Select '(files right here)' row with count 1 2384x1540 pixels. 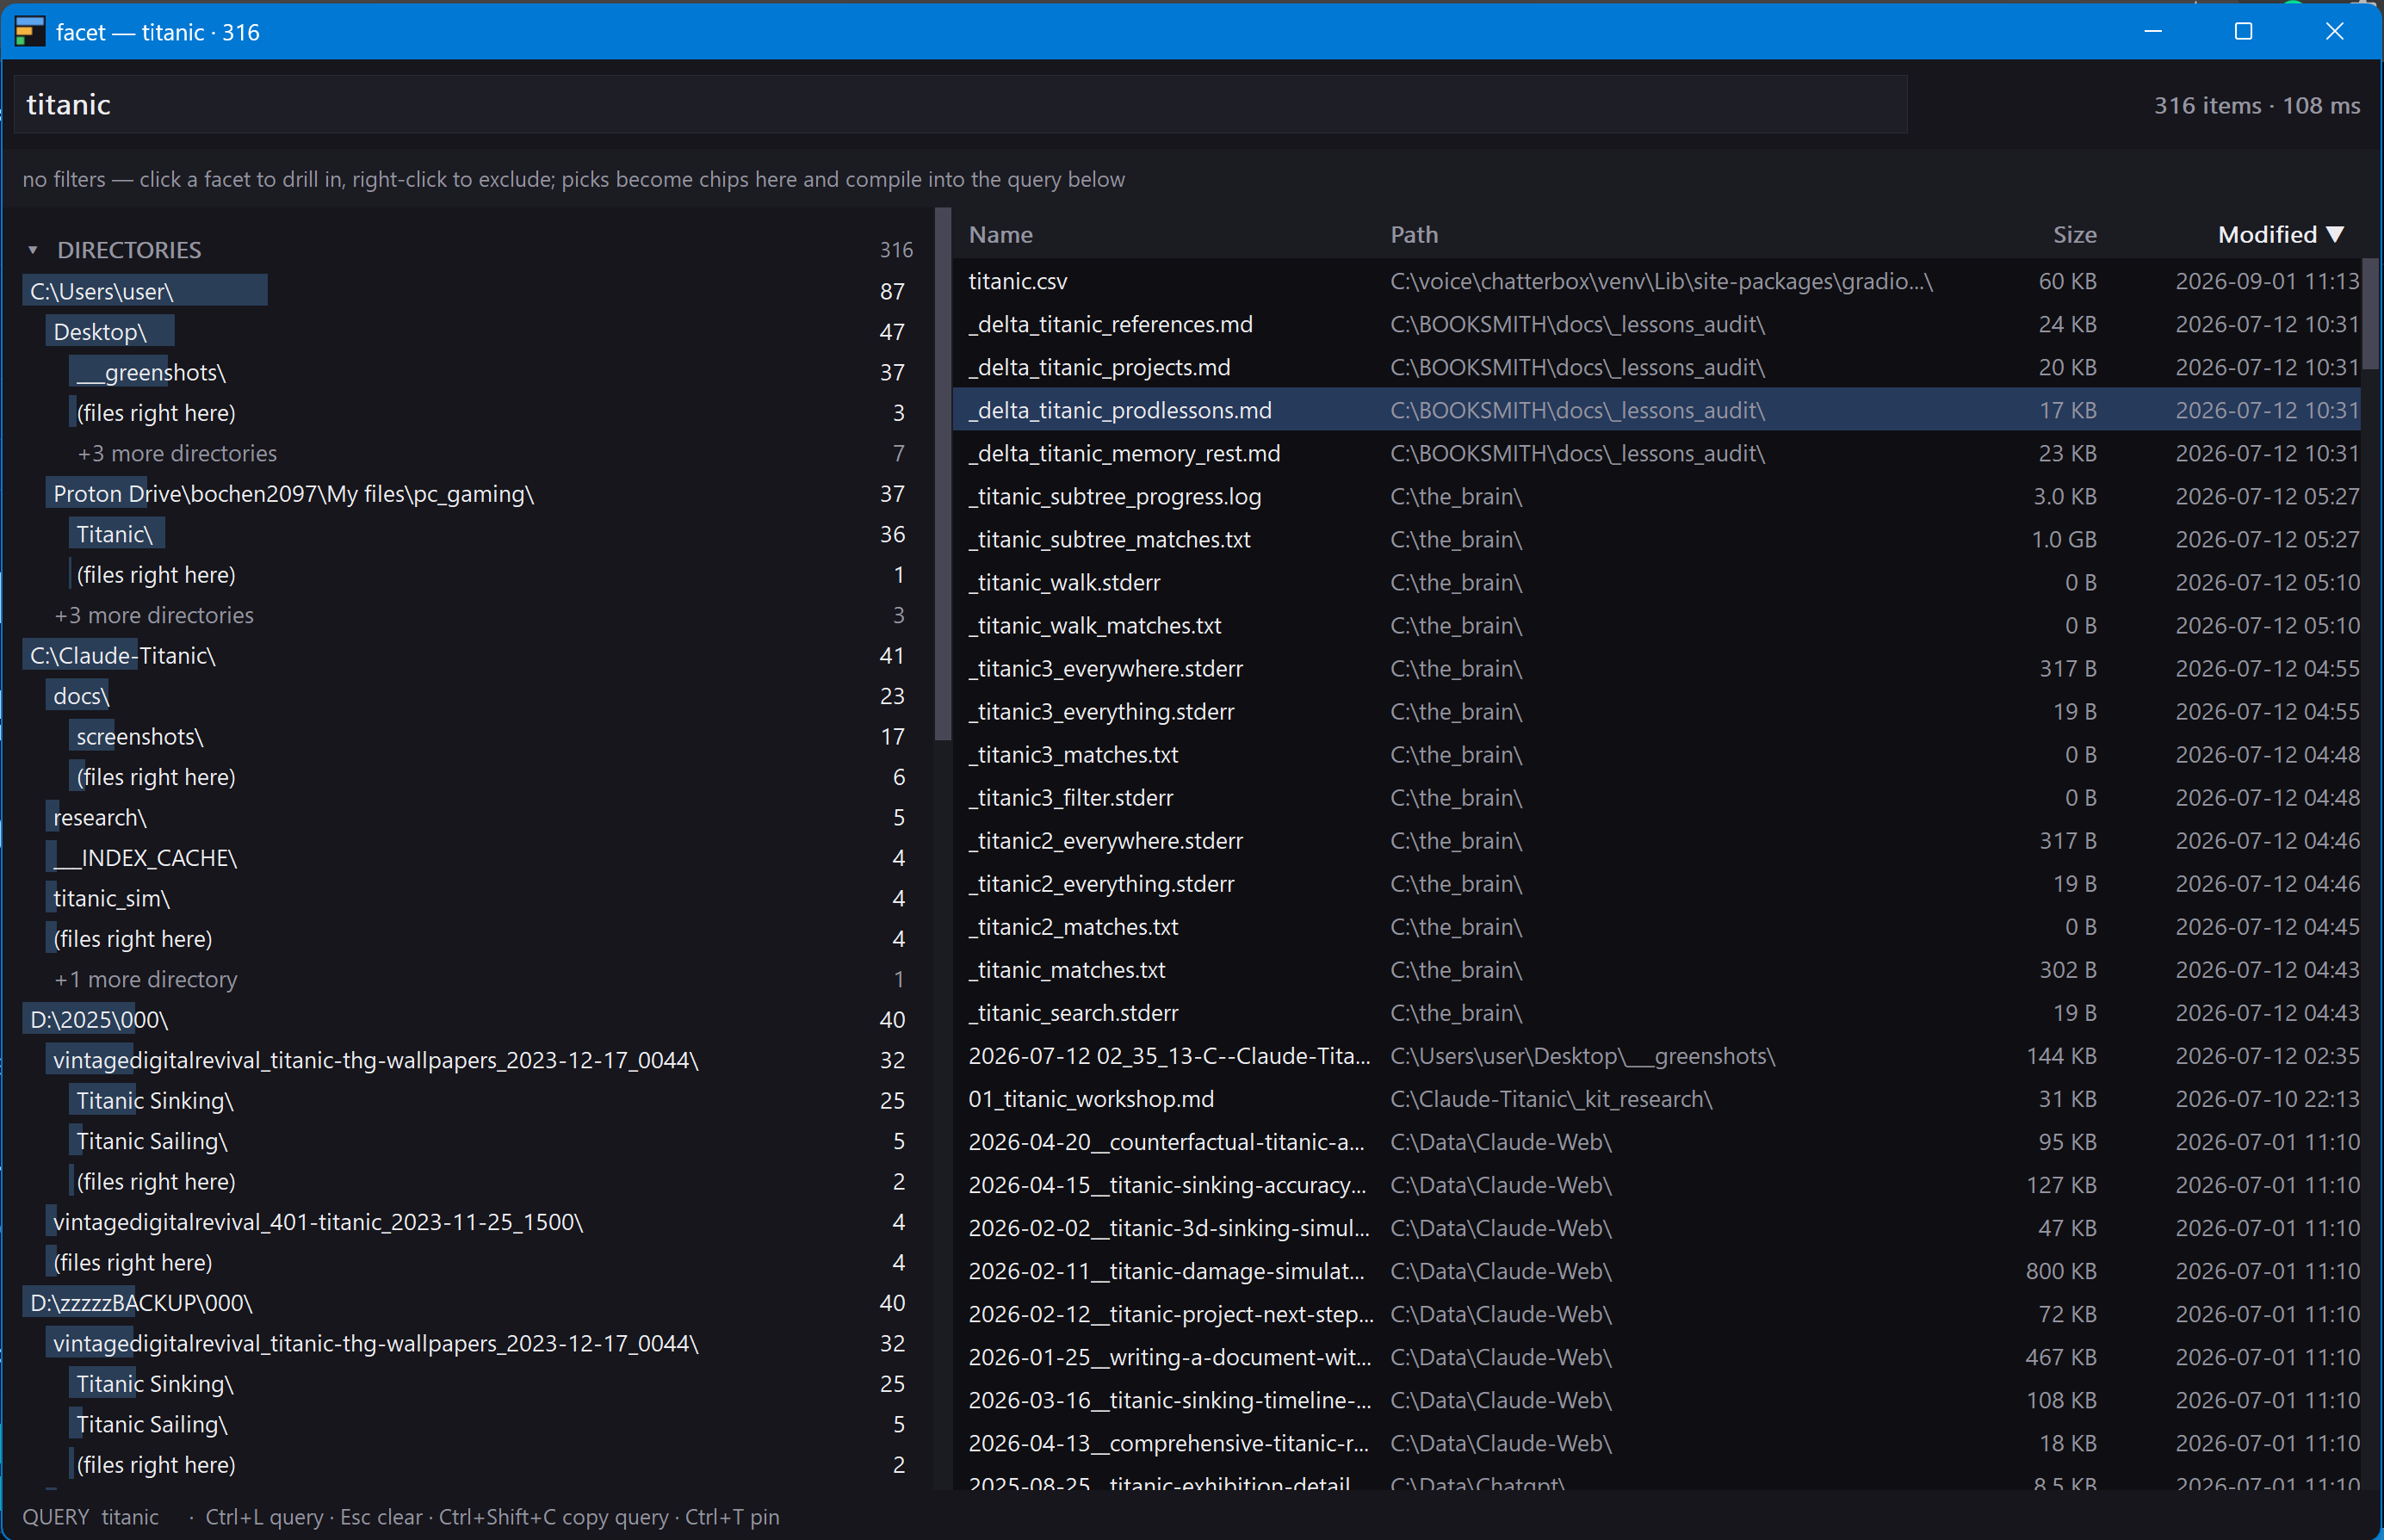click(x=490, y=575)
